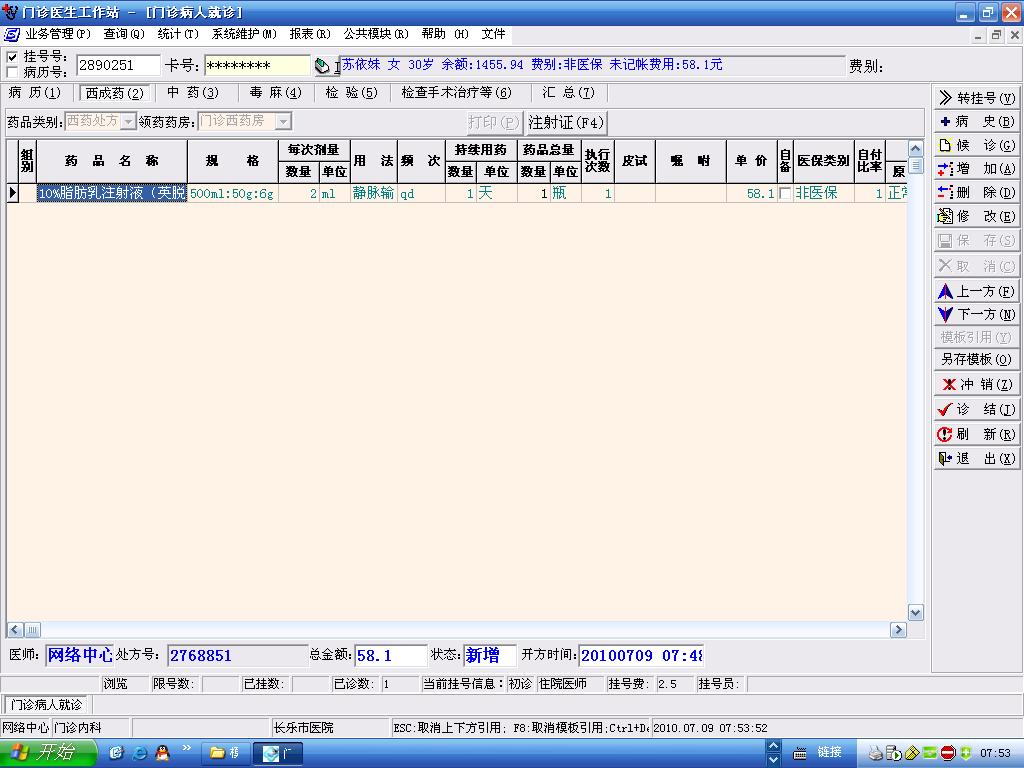Open the 文件 menu
Image resolution: width=1024 pixels, height=768 pixels.
point(493,34)
